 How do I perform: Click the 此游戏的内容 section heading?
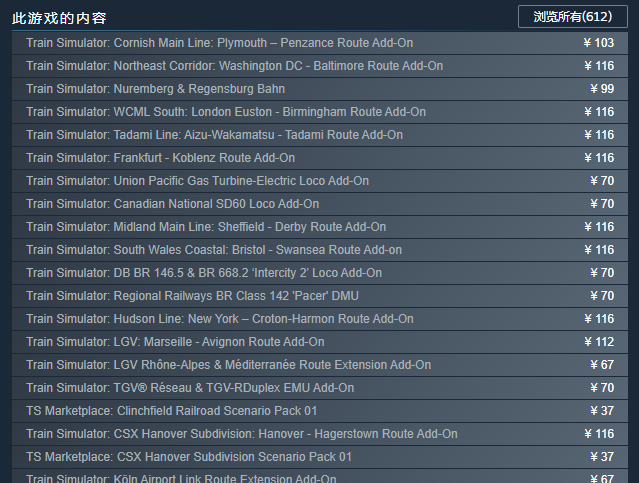pos(59,18)
